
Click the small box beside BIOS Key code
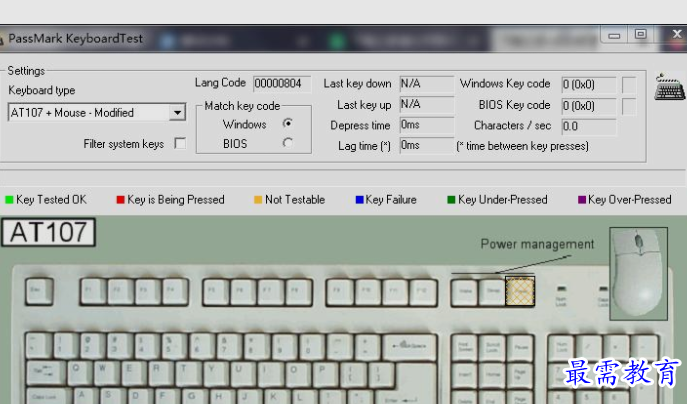629,106
